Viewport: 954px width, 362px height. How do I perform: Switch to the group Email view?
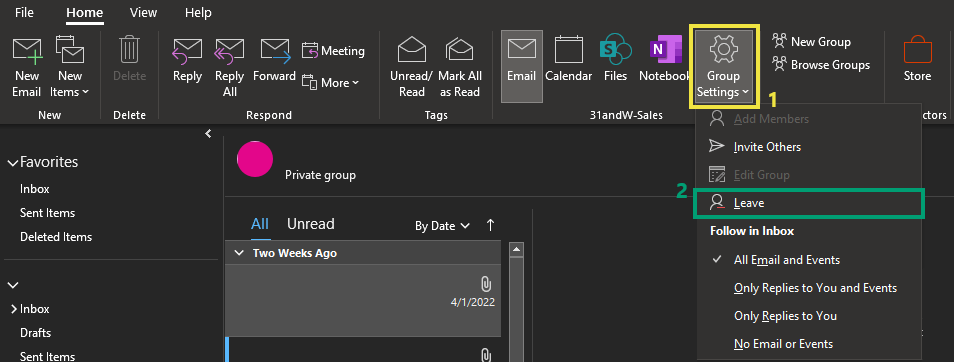coord(521,67)
